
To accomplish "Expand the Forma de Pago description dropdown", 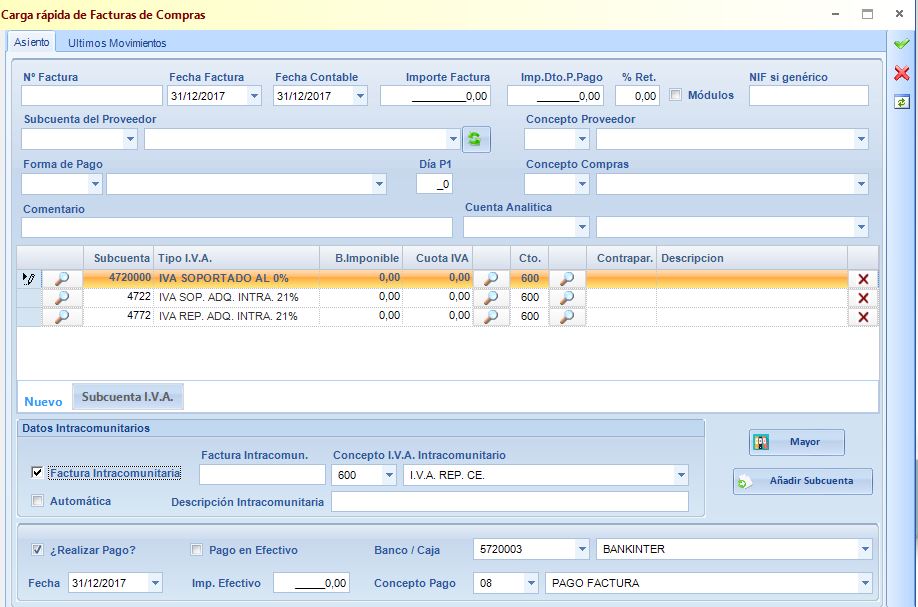I will pos(379,184).
